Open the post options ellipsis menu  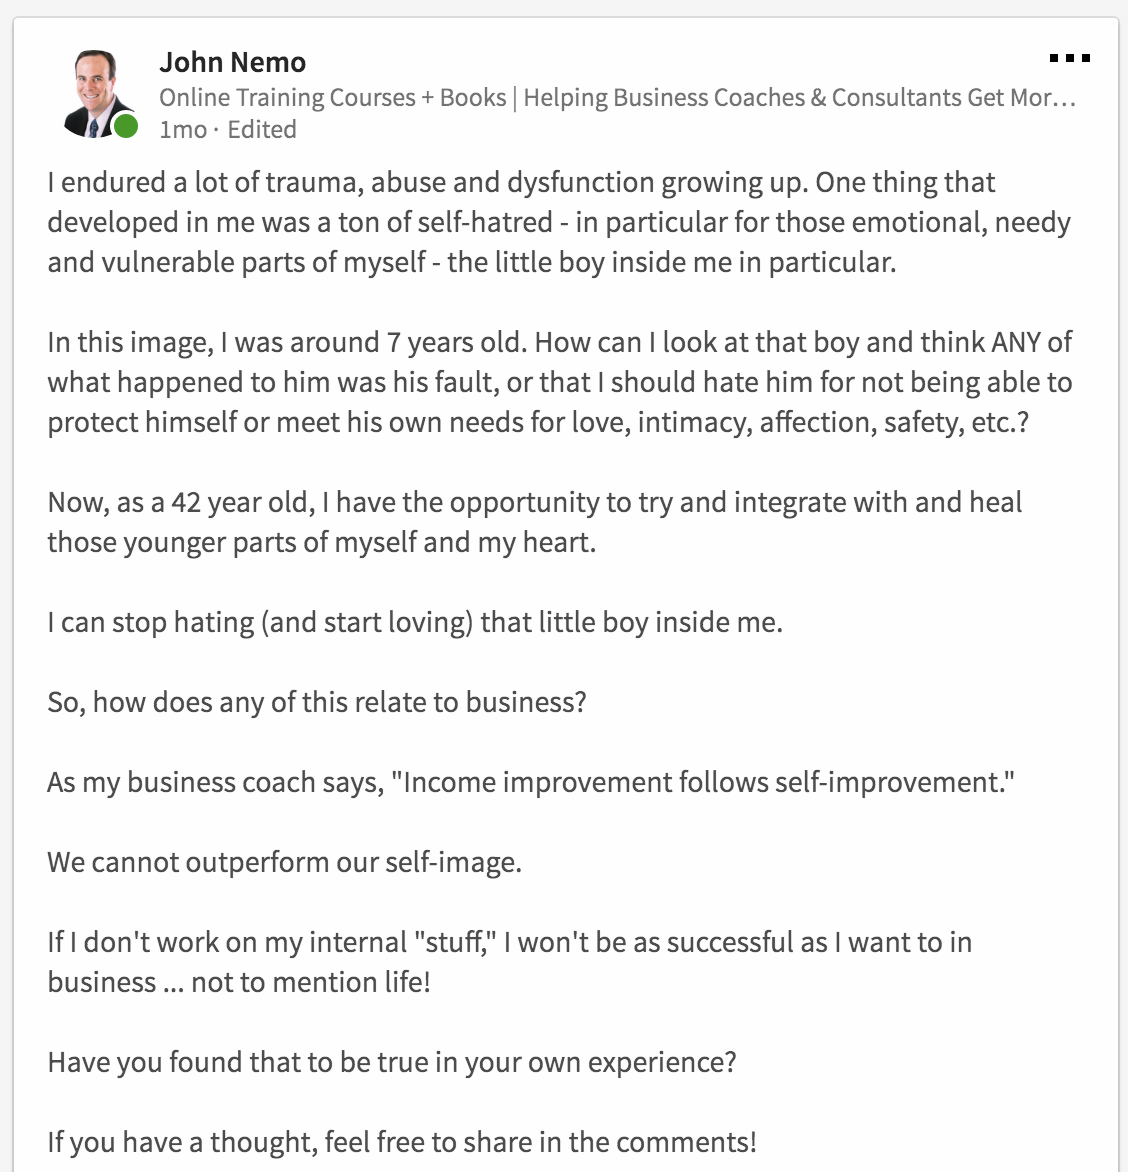(x=1070, y=58)
